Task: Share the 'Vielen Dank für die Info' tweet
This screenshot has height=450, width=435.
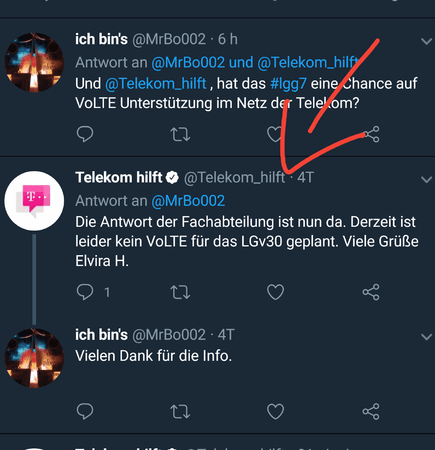Action: pyautogui.click(x=371, y=411)
